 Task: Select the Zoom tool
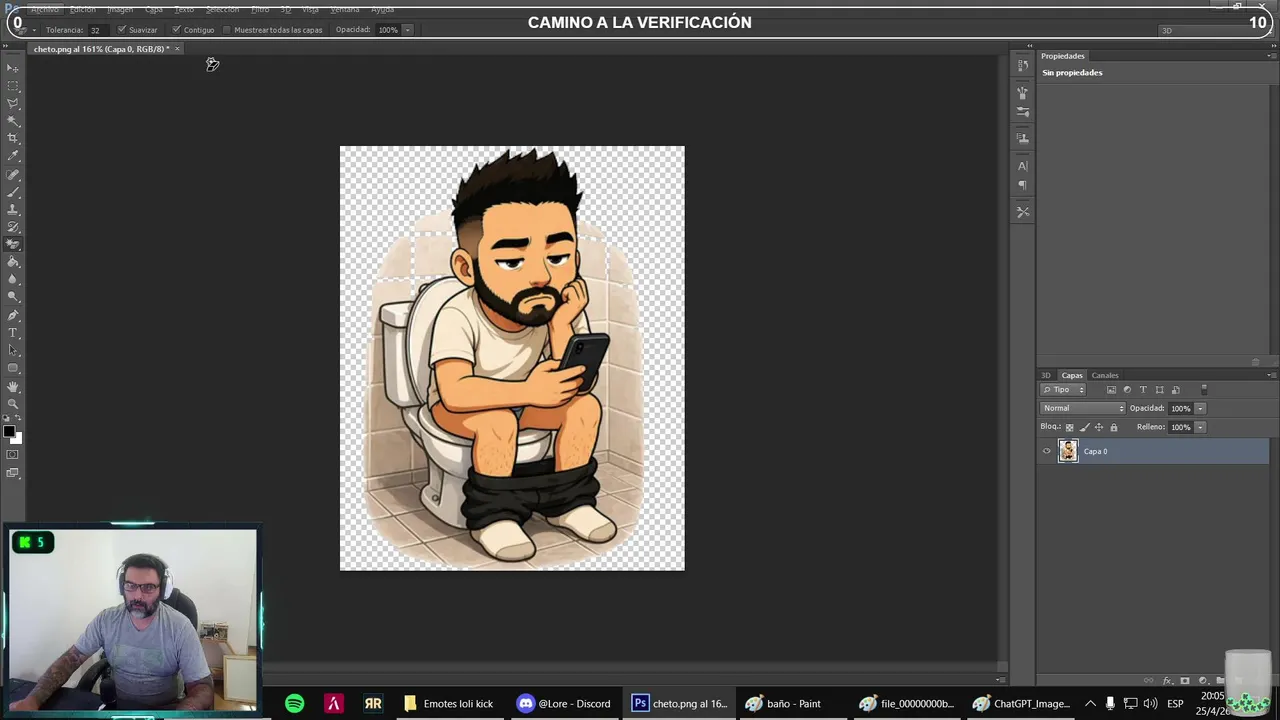tap(13, 404)
